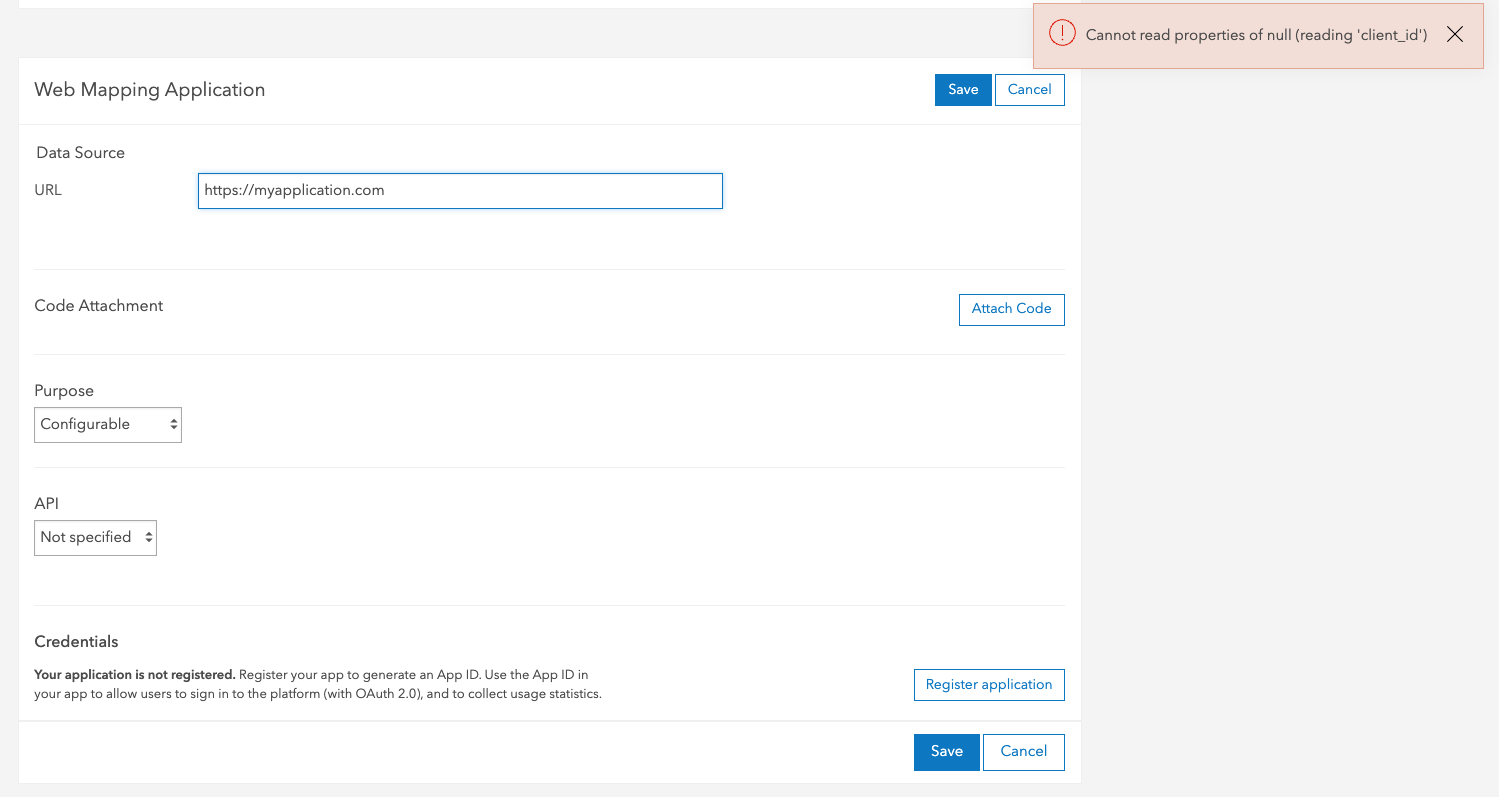Click the up-down arrows on Configurable select
The height and width of the screenshot is (797, 1499).
coord(174,425)
